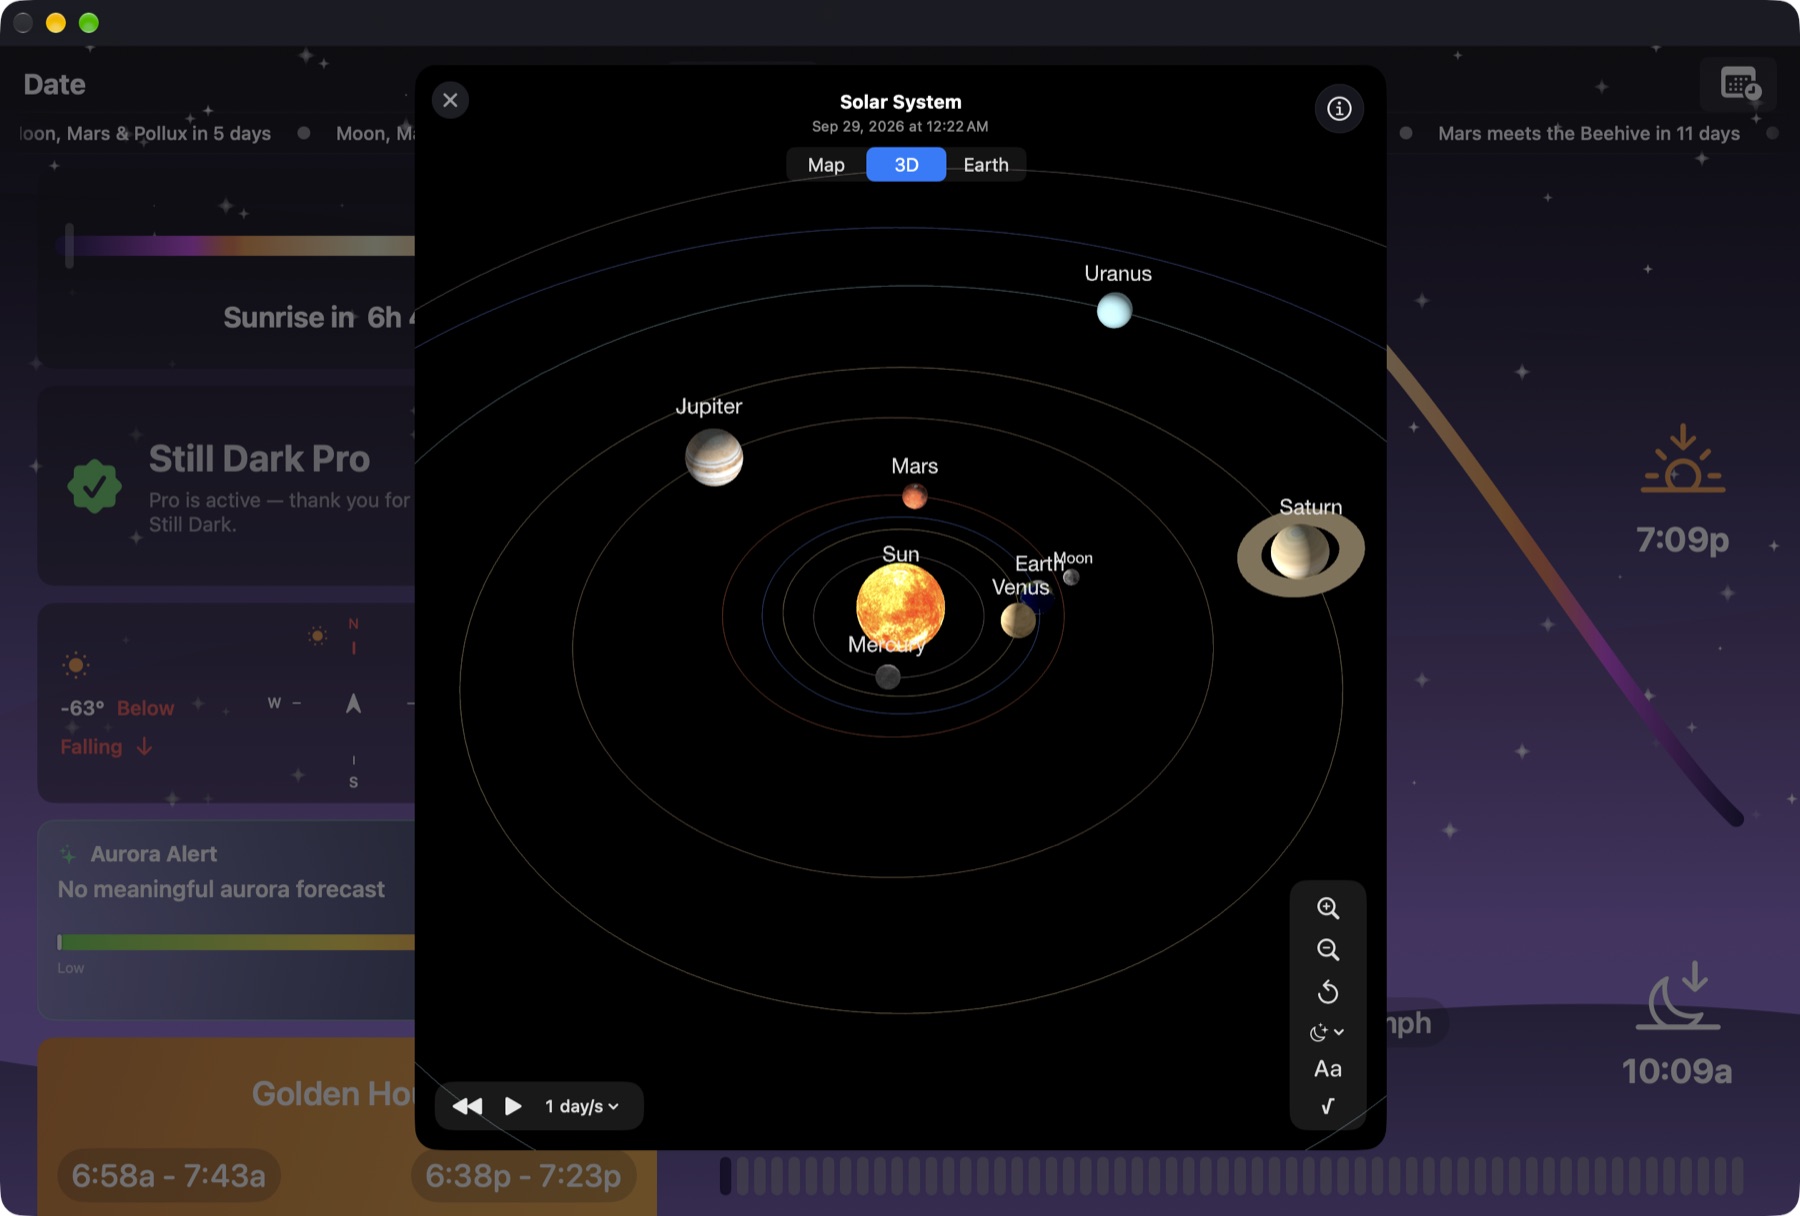1800x1216 pixels.
Task: Switch to the Map tab
Action: 826,165
